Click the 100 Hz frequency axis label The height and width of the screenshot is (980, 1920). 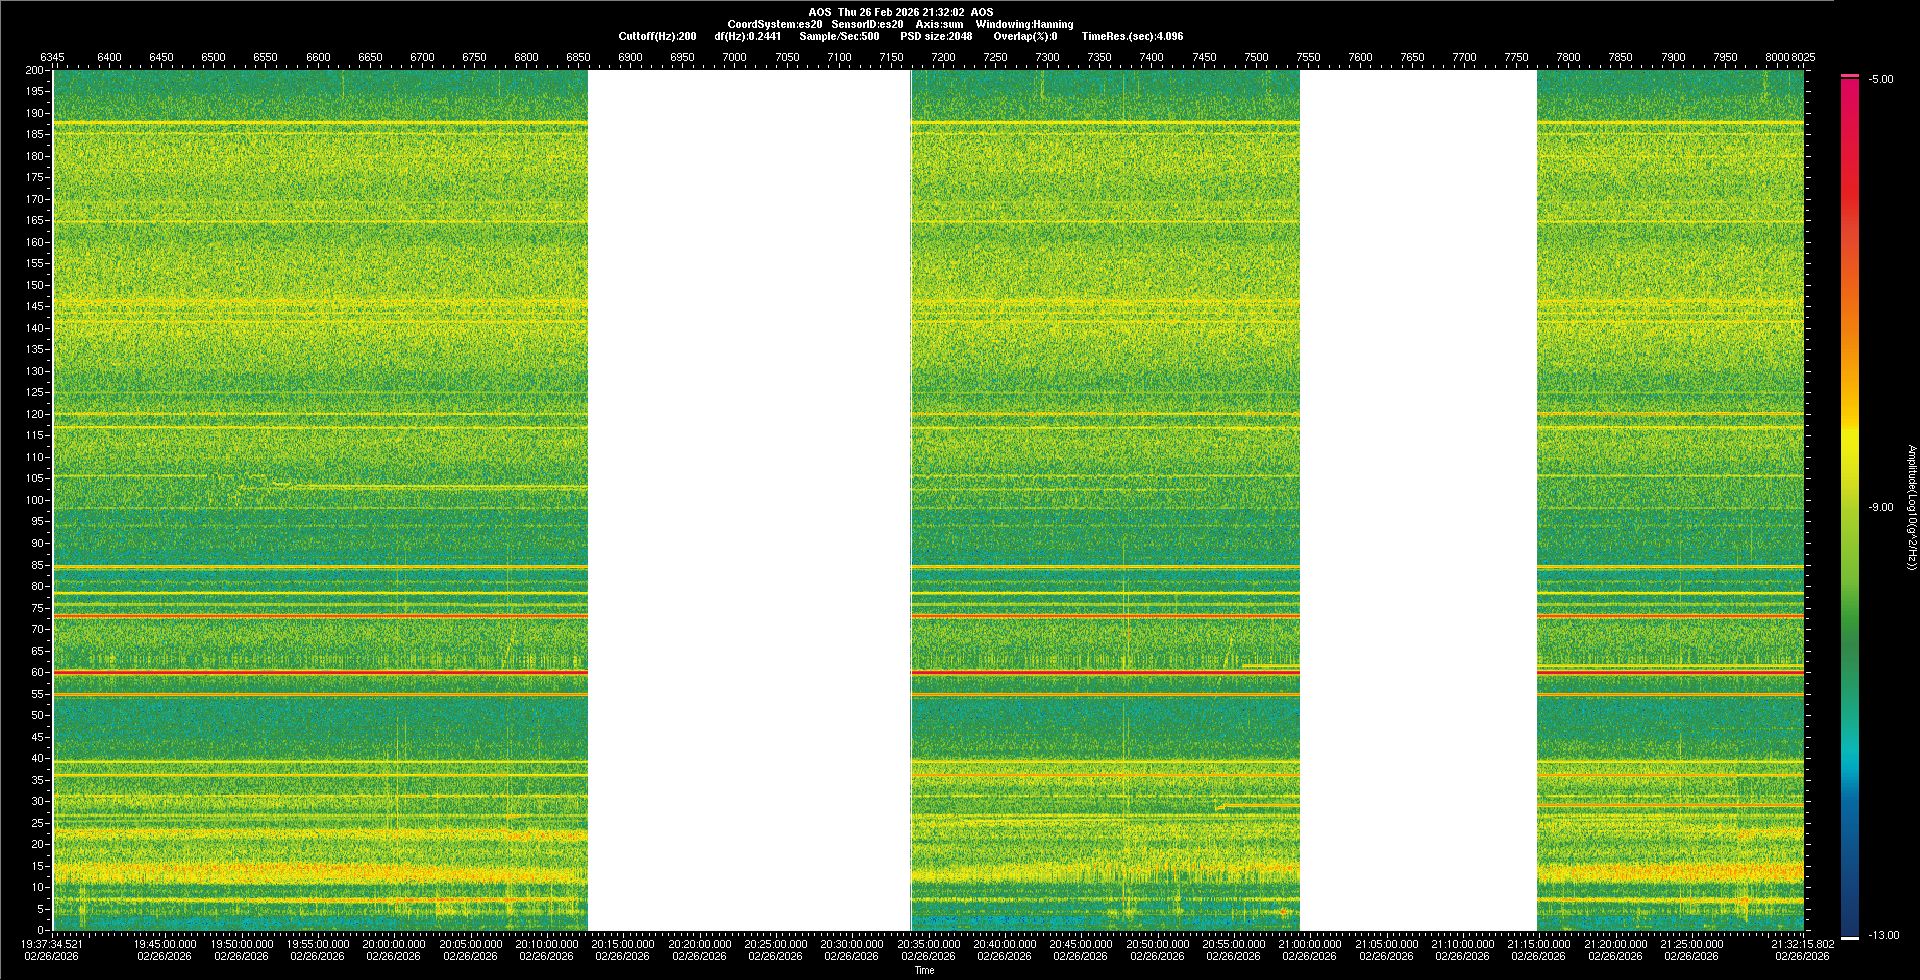(35, 500)
